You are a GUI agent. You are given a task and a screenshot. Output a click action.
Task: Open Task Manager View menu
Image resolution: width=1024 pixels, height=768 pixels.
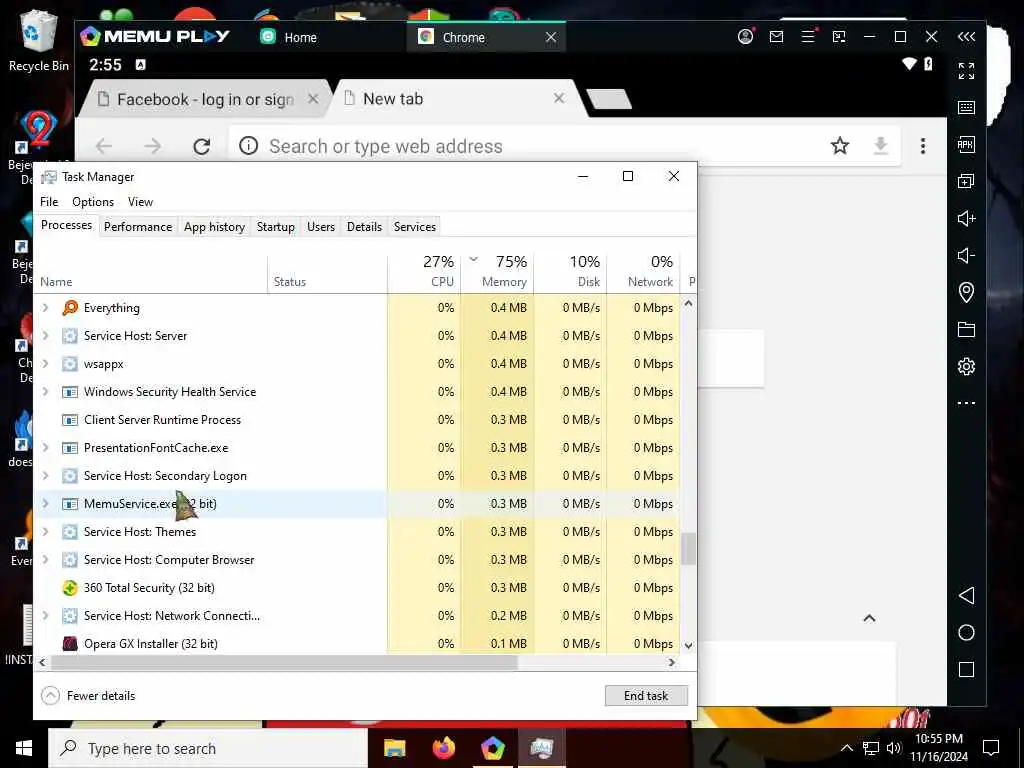(140, 202)
